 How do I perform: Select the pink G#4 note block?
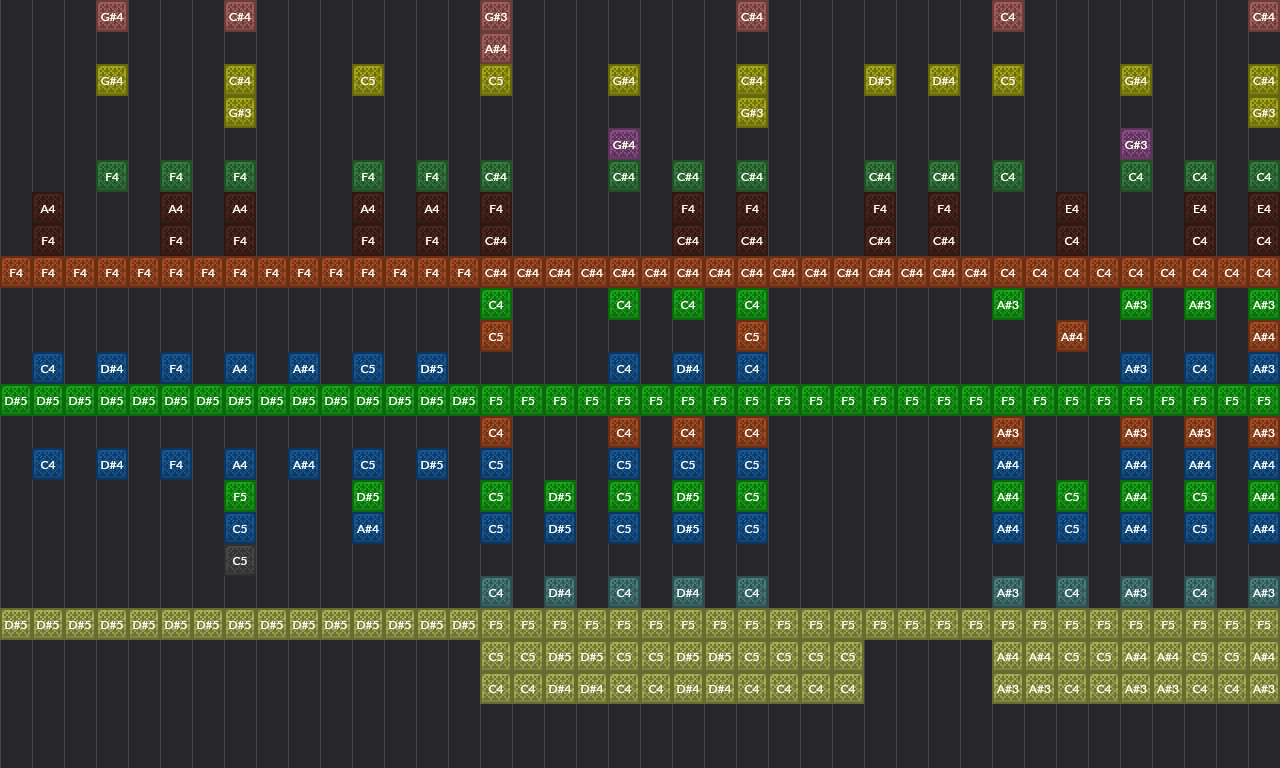[112, 17]
